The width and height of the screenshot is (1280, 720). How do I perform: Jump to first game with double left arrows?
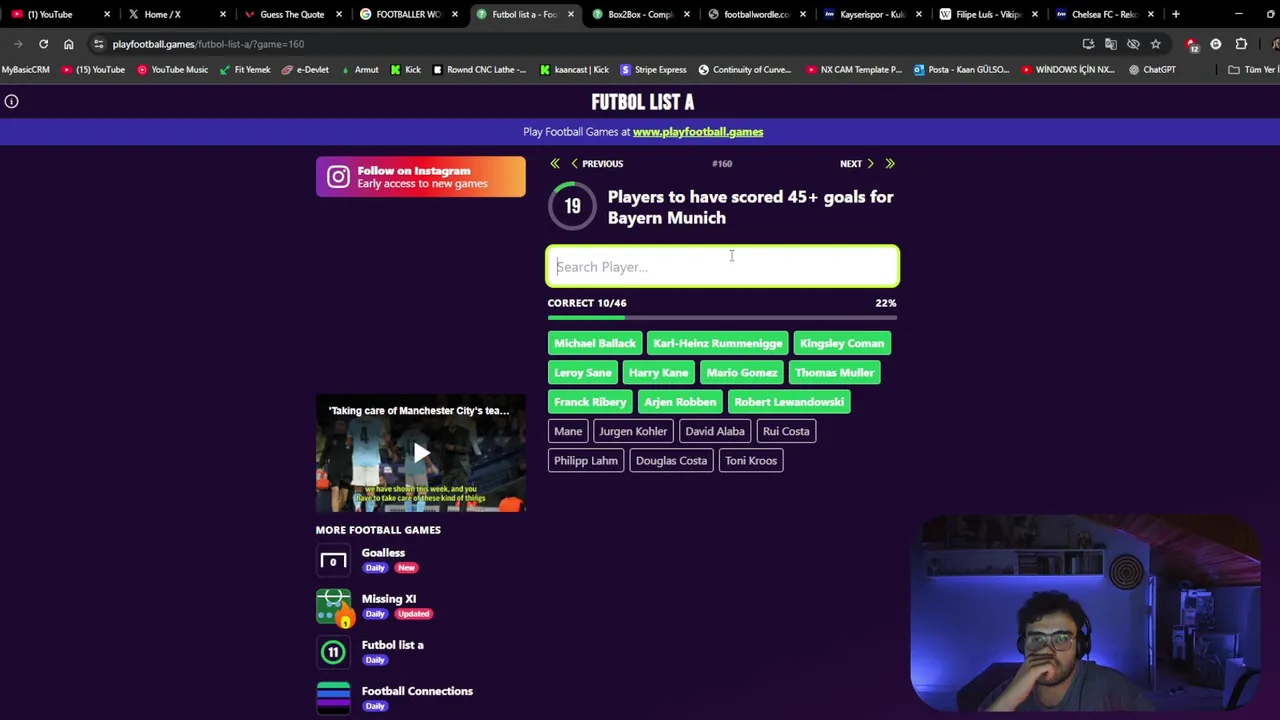click(x=555, y=164)
